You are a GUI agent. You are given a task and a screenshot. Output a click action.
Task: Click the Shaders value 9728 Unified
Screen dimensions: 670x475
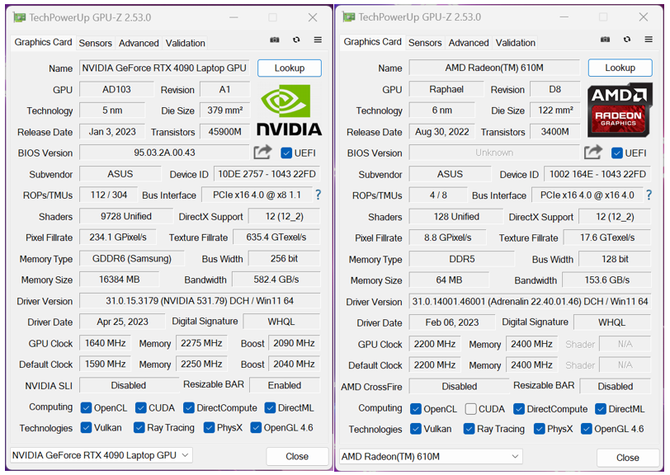(x=126, y=216)
